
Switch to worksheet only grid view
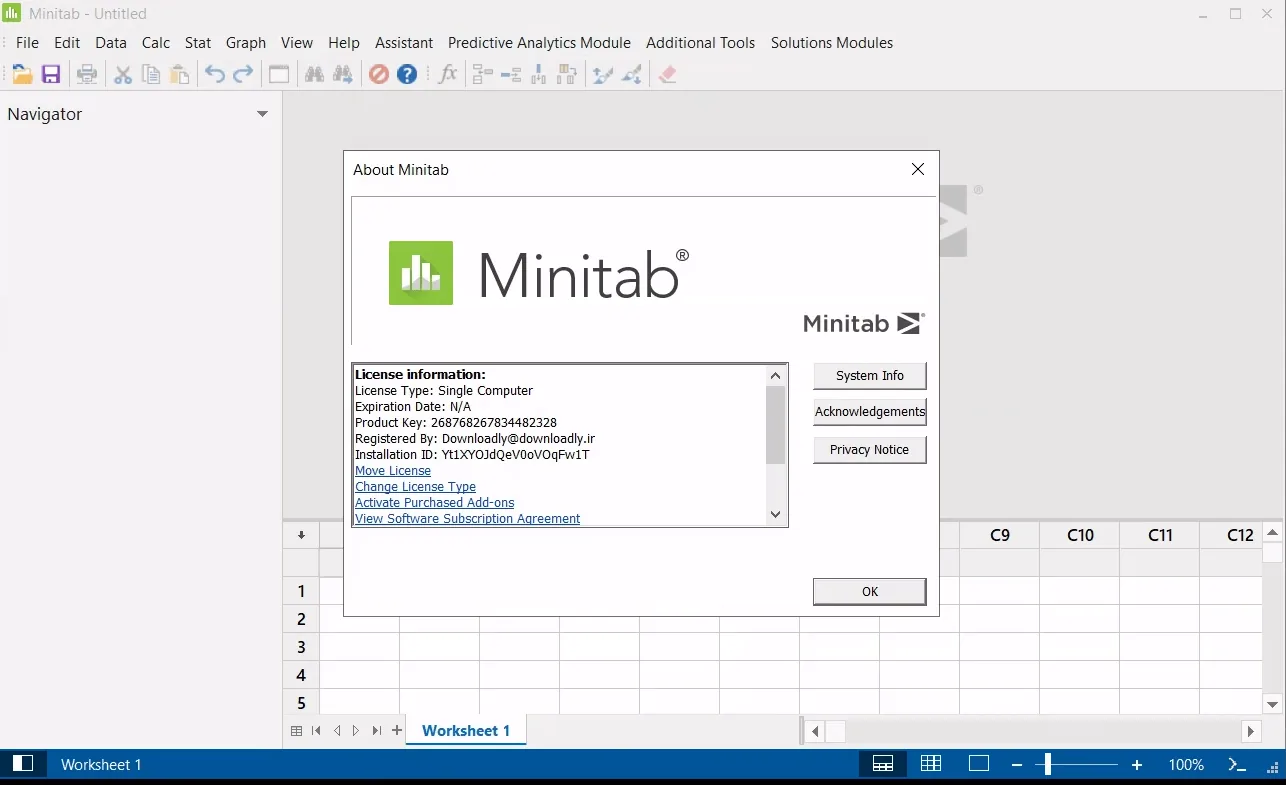point(931,764)
